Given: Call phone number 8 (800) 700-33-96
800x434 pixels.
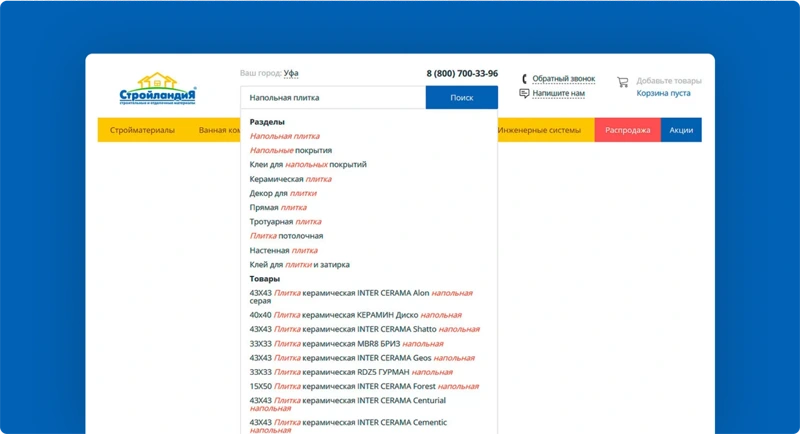Looking at the screenshot, I should (462, 73).
